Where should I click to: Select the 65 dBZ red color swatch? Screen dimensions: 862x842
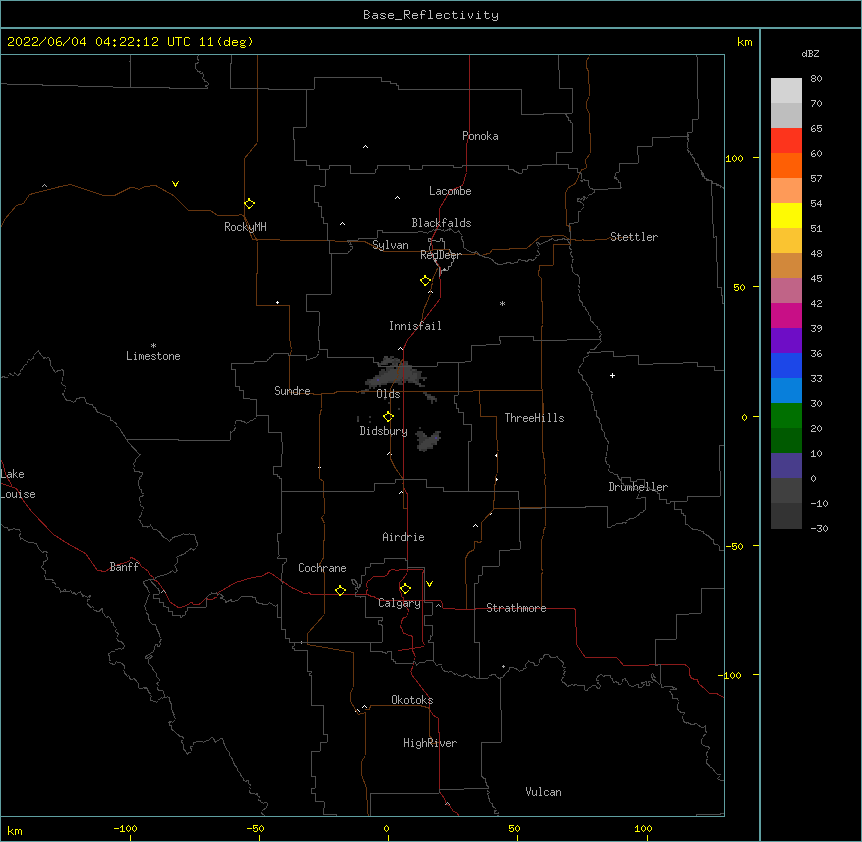pos(786,140)
